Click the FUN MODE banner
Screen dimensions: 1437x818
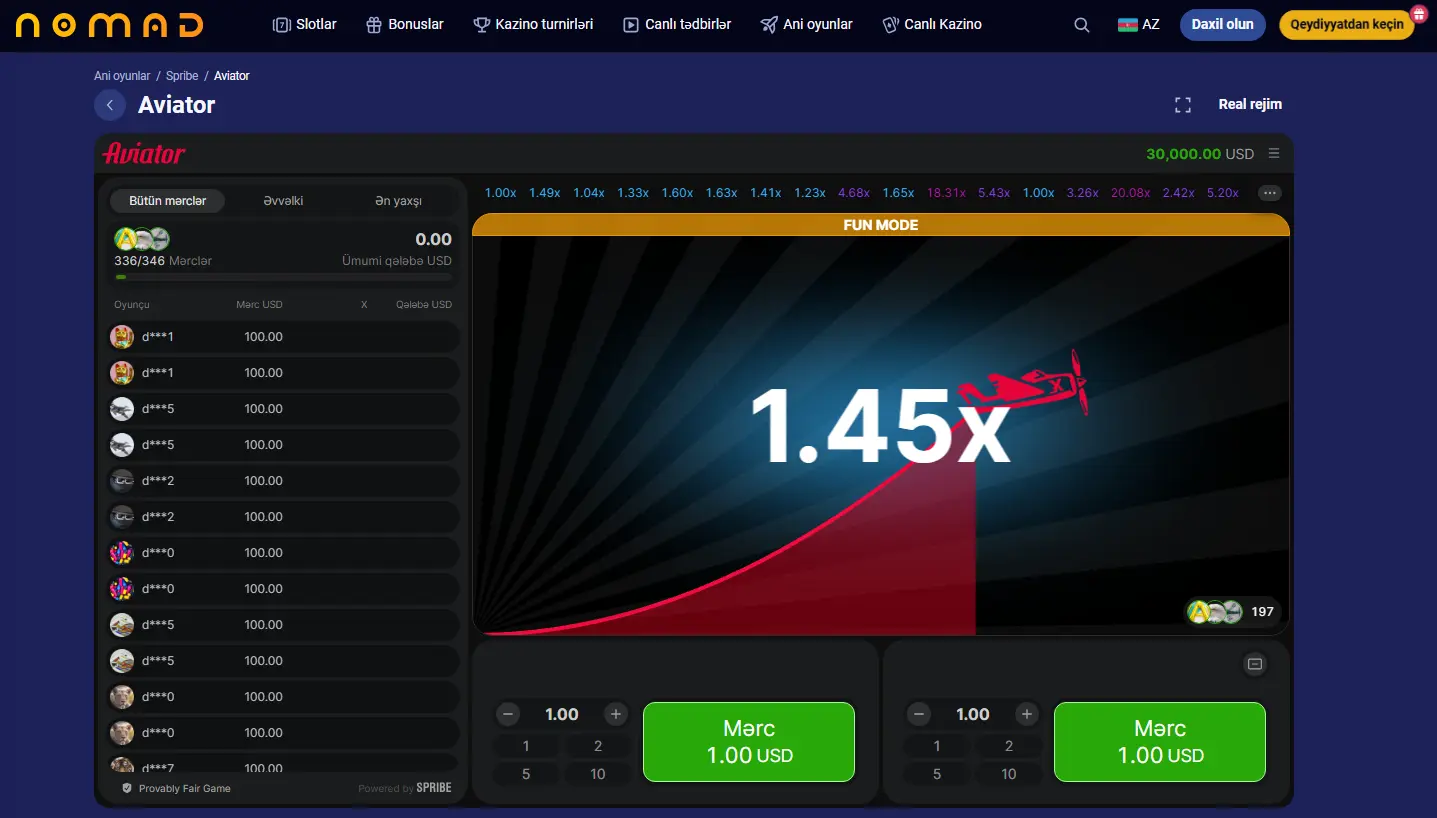(x=881, y=225)
